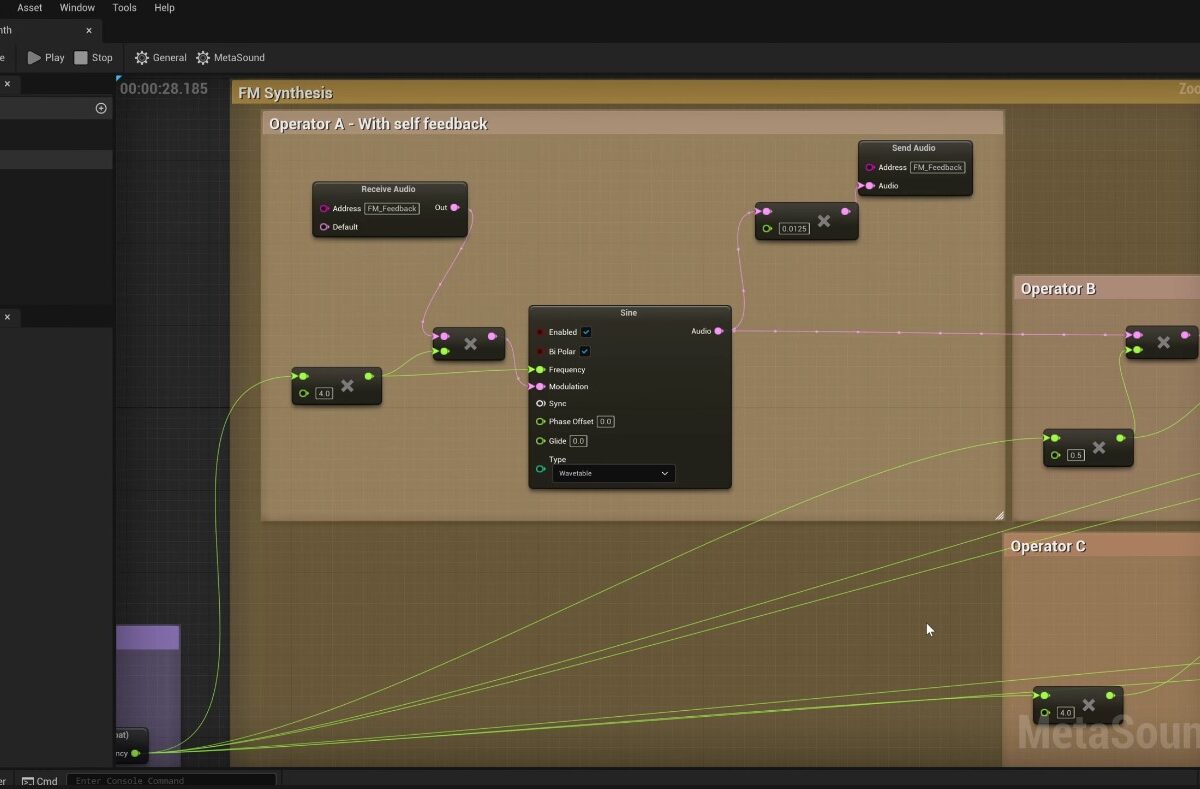Click resize handle of Operator A comment box
Viewport: 1200px width, 789px height.
pyautogui.click(x=998, y=515)
